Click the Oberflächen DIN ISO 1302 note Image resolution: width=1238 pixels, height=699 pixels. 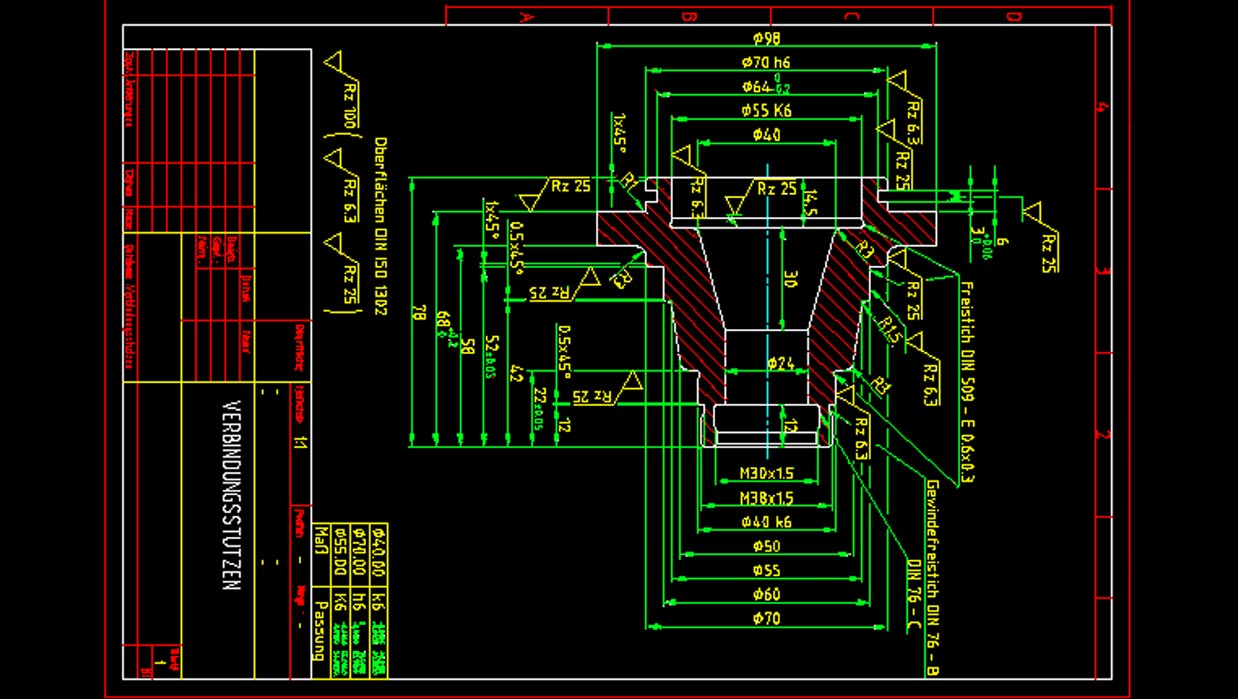pyautogui.click(x=380, y=226)
